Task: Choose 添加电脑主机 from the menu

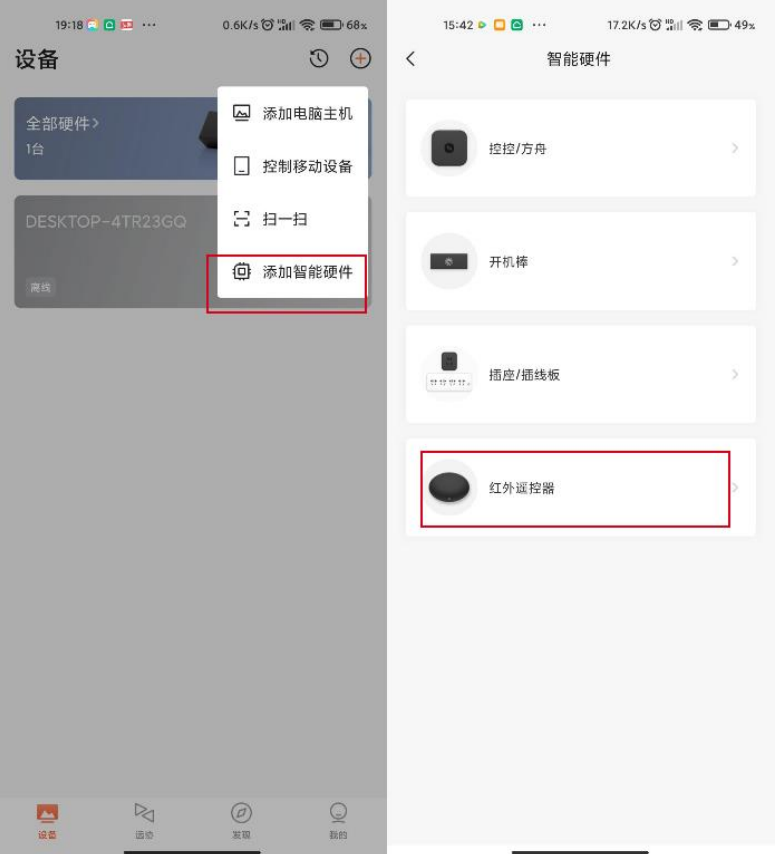Action: (x=293, y=113)
